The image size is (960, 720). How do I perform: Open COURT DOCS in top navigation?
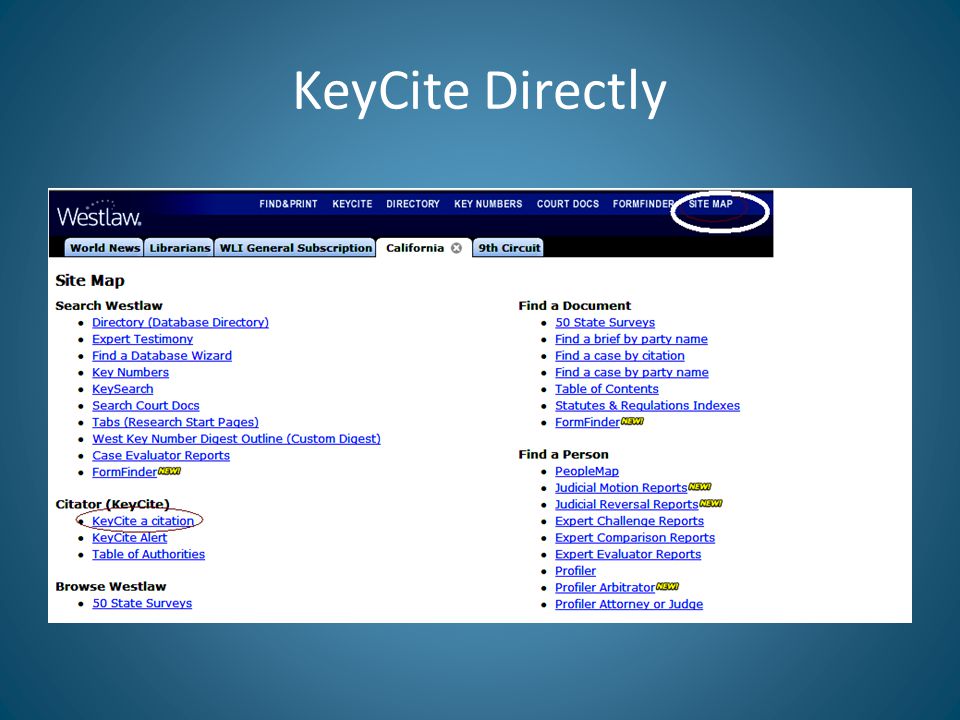click(568, 204)
